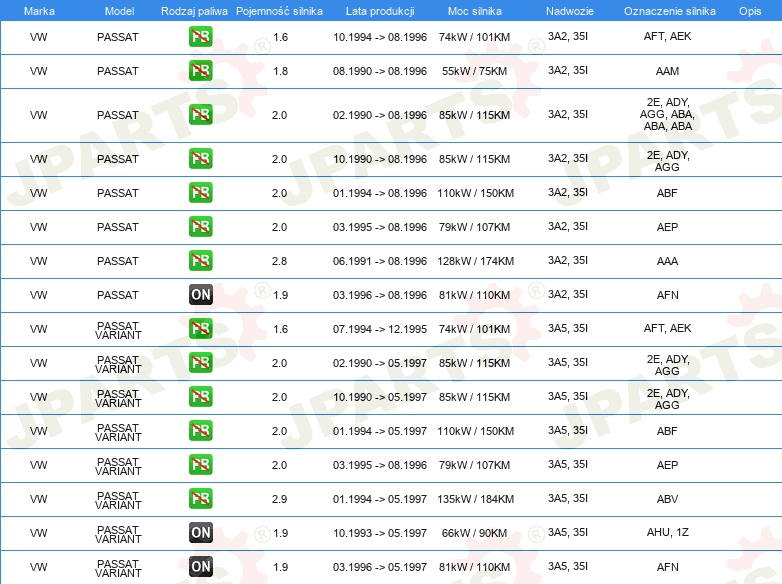
Task: Click petrol icon in Passat 2.8 AAA row
Action: [x=200, y=260]
